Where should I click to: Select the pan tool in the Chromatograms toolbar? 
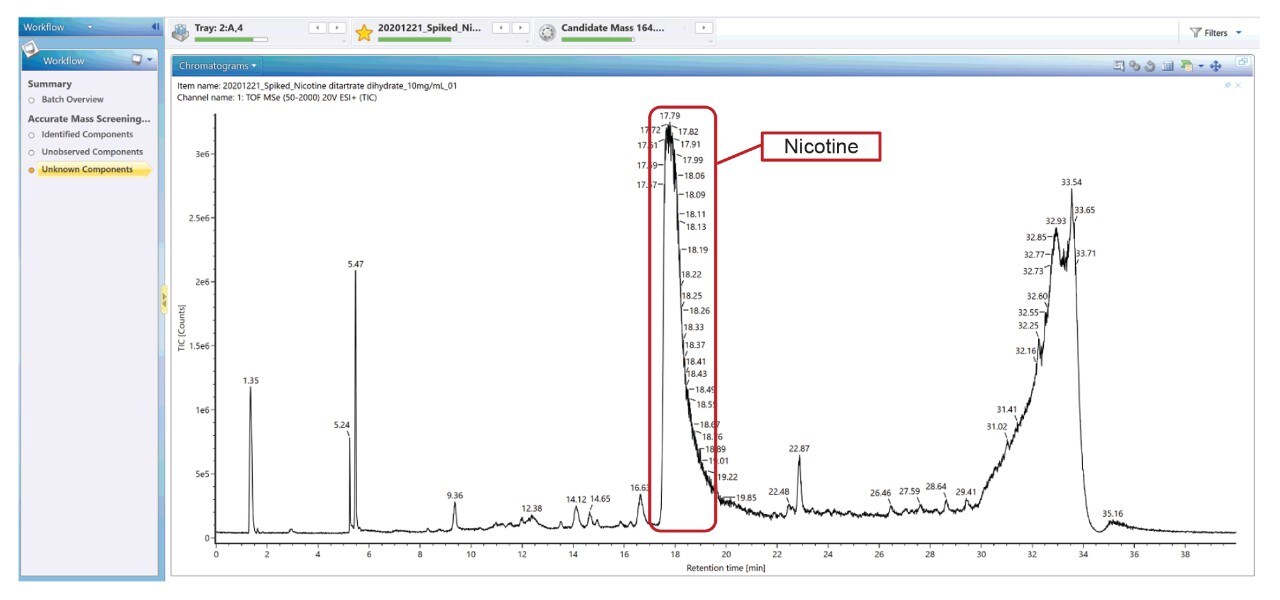click(1217, 64)
